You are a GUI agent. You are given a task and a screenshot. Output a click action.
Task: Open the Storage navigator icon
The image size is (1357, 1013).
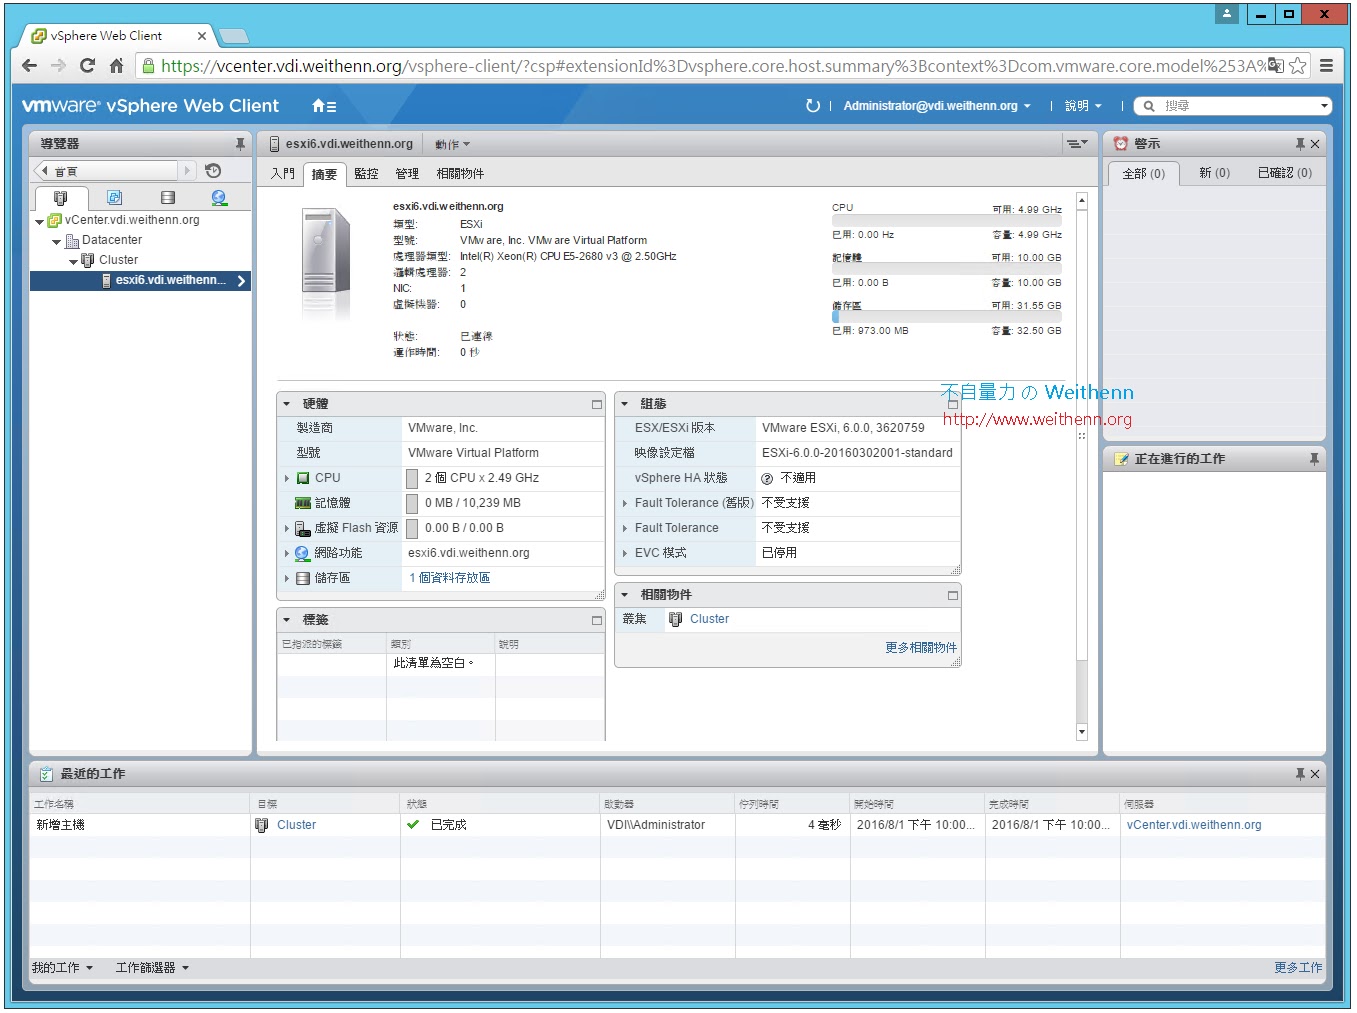click(x=167, y=197)
